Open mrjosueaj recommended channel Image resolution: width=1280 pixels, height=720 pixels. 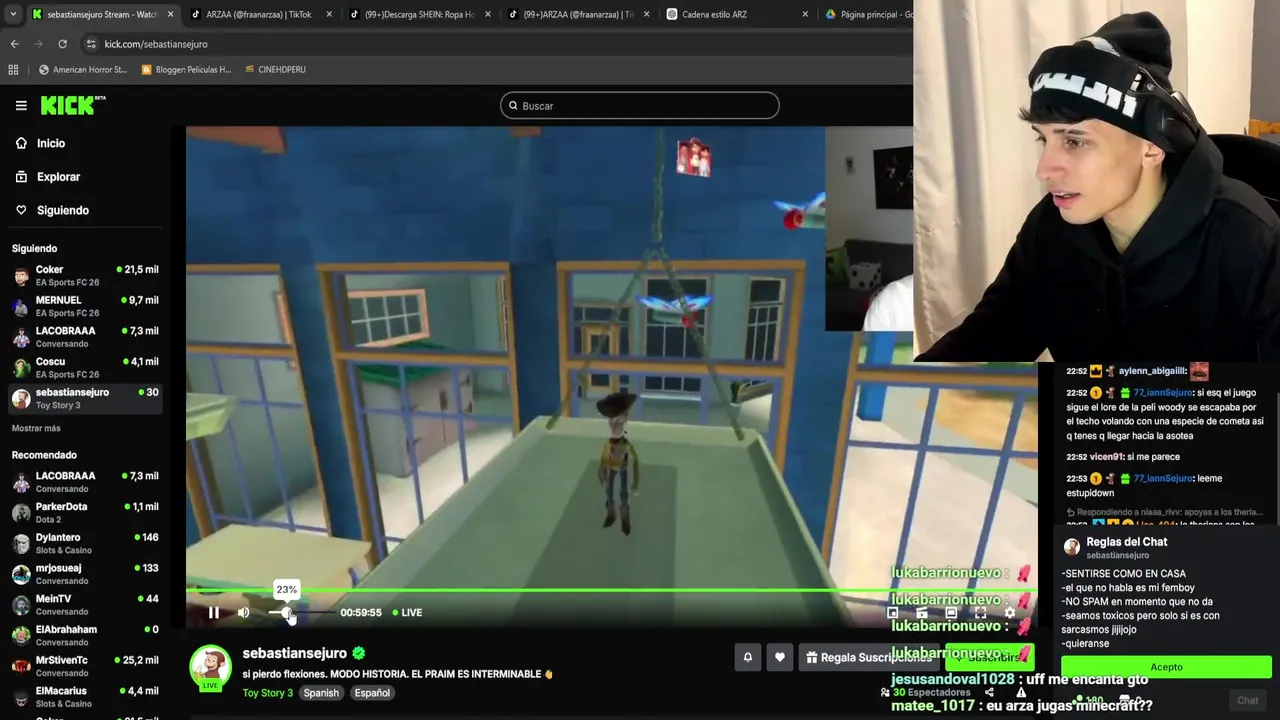[x=85, y=574]
